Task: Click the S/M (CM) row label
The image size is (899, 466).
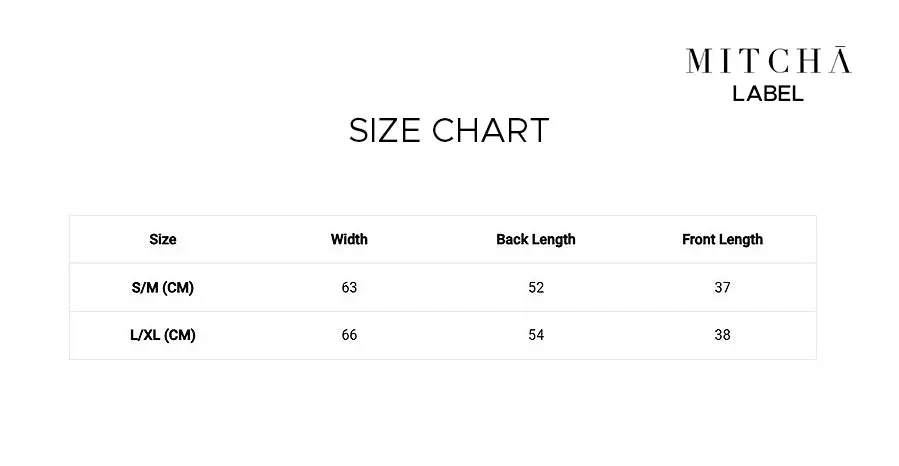Action: tap(163, 287)
